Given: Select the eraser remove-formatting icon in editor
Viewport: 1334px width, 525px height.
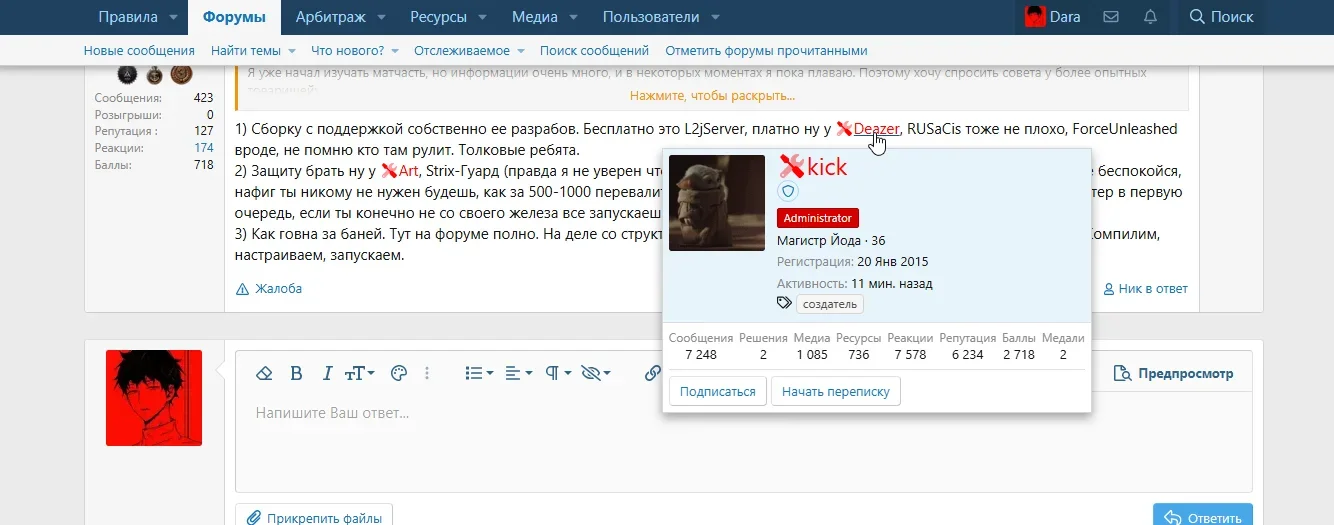Looking at the screenshot, I should pyautogui.click(x=264, y=373).
